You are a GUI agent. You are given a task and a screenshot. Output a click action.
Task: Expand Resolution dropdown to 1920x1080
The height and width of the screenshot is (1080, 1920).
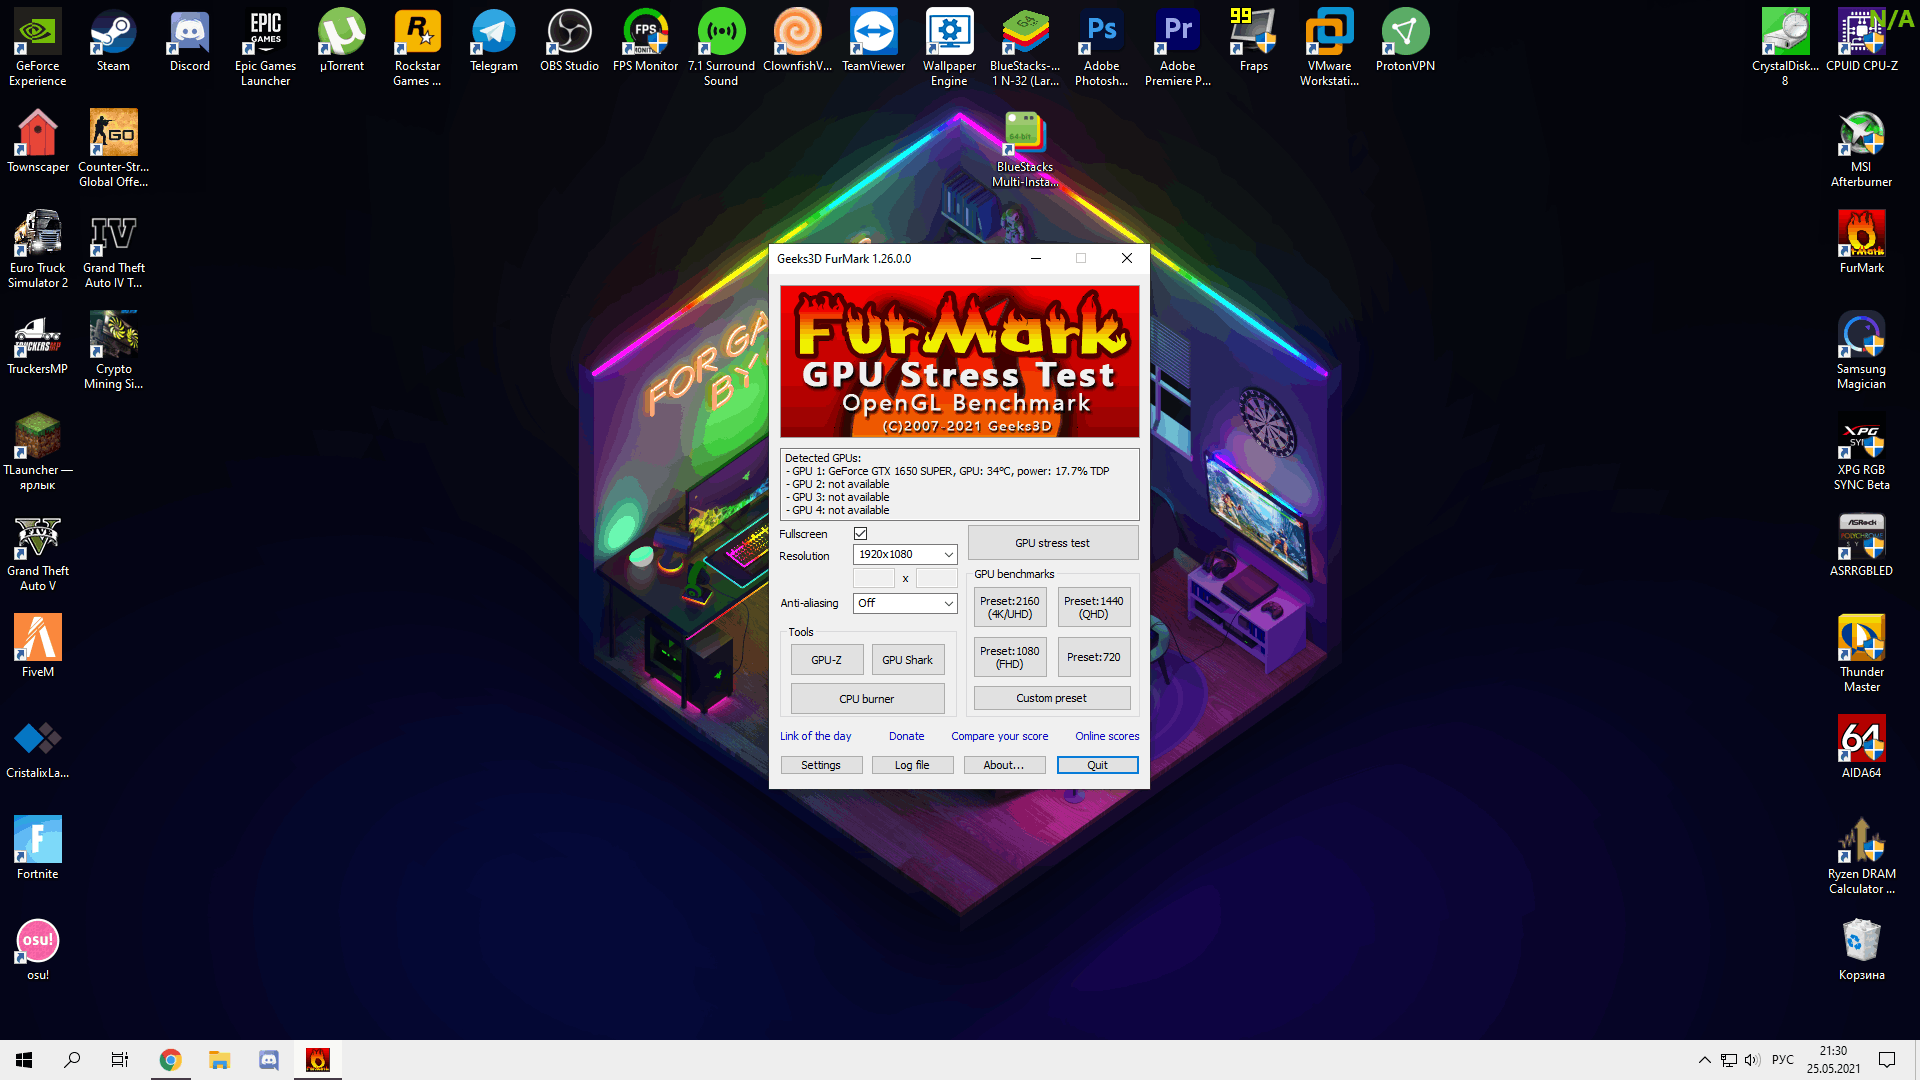click(947, 554)
